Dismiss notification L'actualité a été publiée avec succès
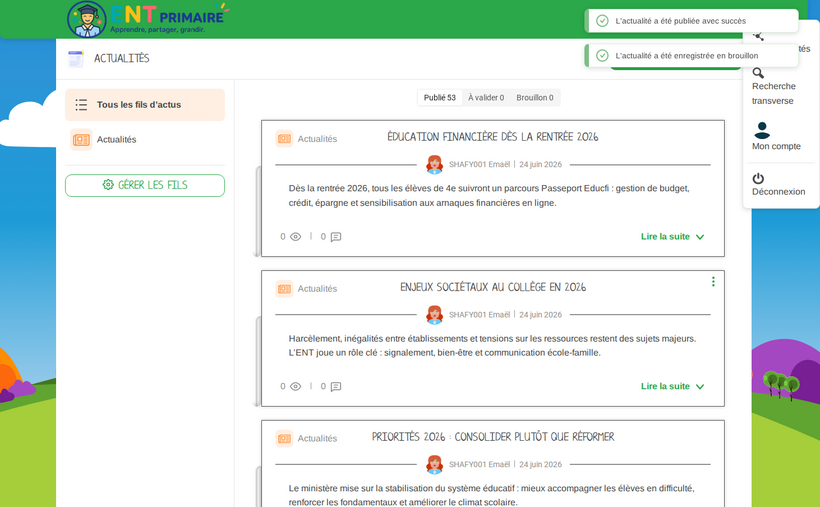Viewport: 820px width, 507px height. coord(691,21)
